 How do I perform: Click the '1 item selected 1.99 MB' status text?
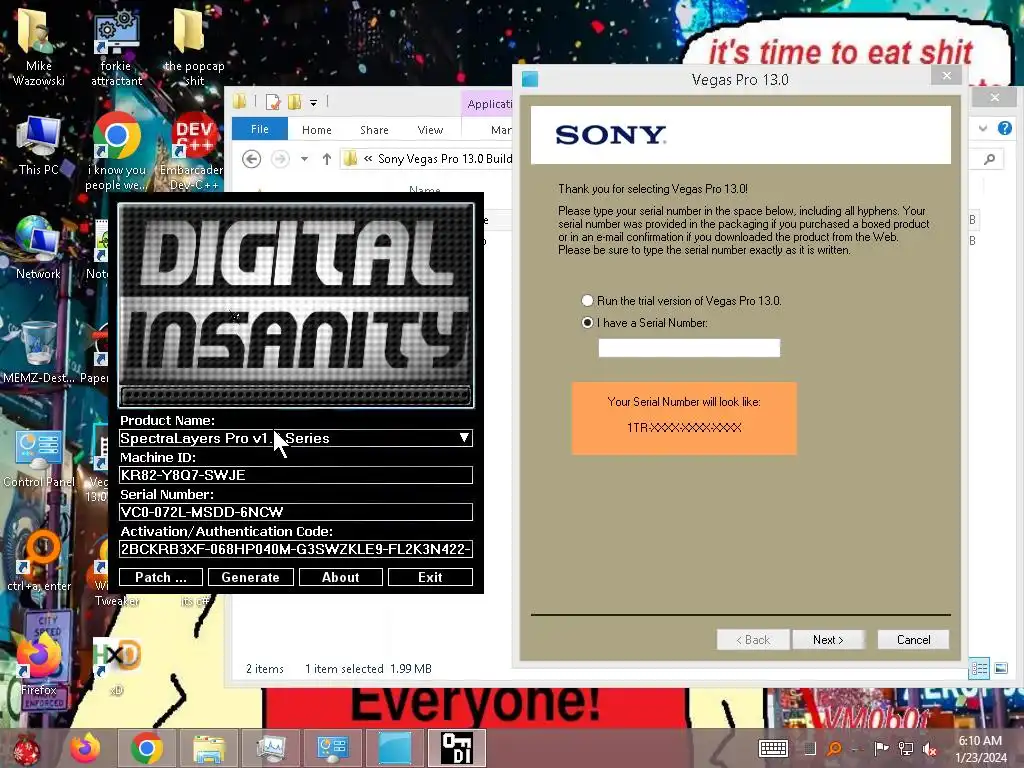368,669
